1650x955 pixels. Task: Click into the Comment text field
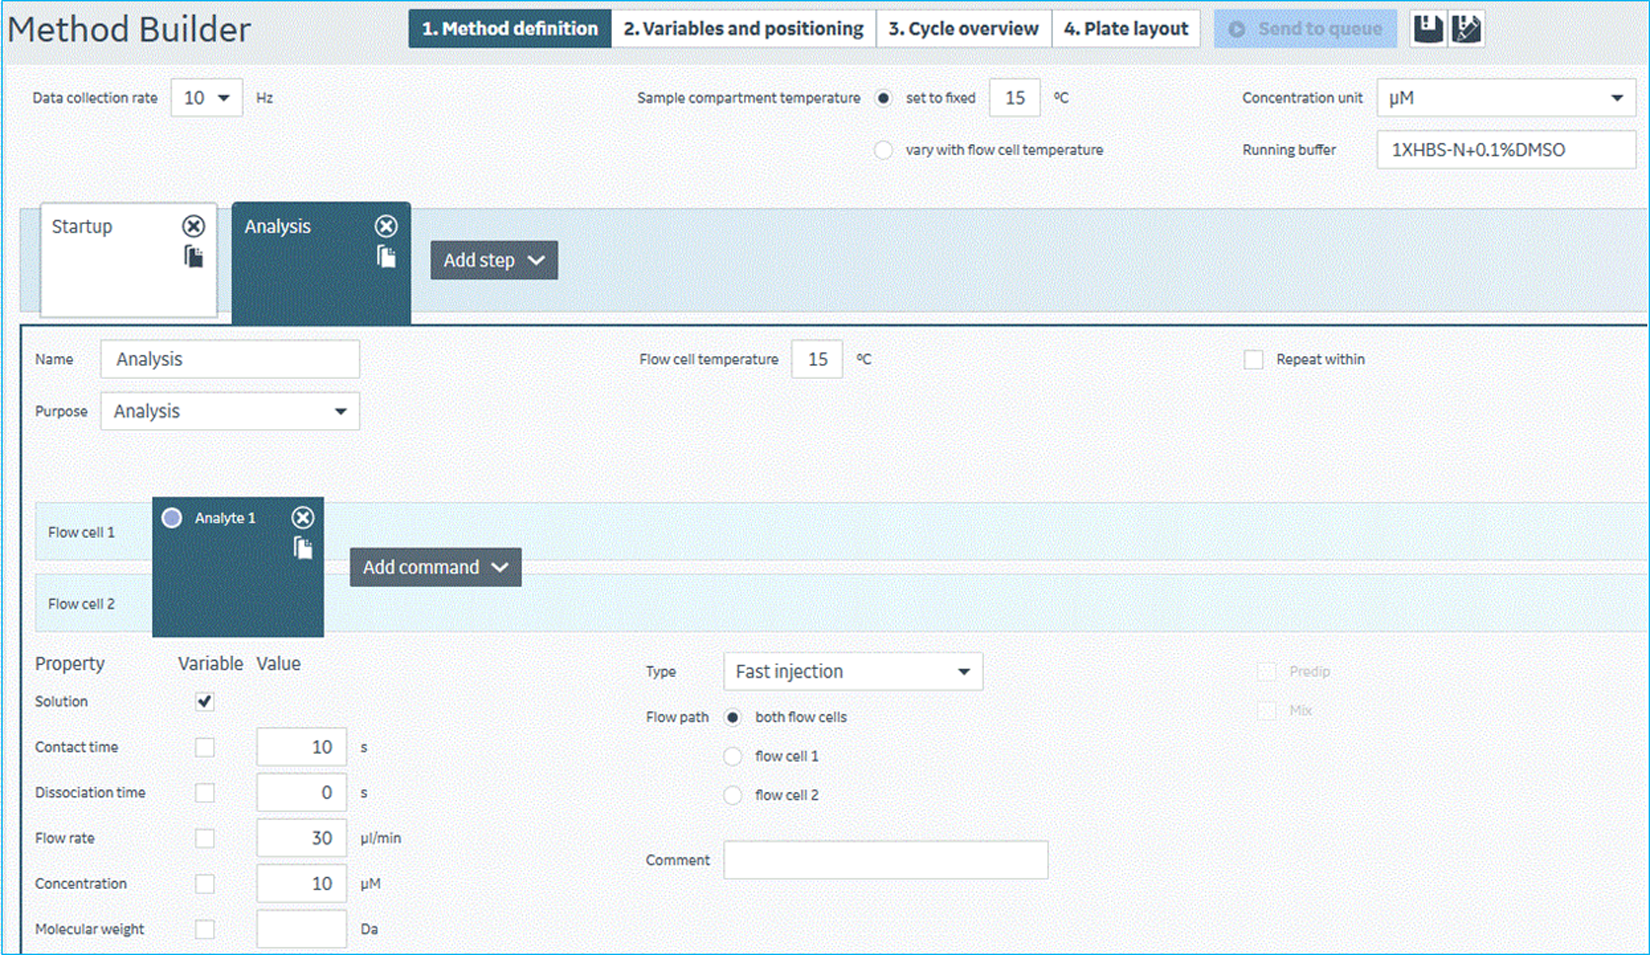coord(885,860)
